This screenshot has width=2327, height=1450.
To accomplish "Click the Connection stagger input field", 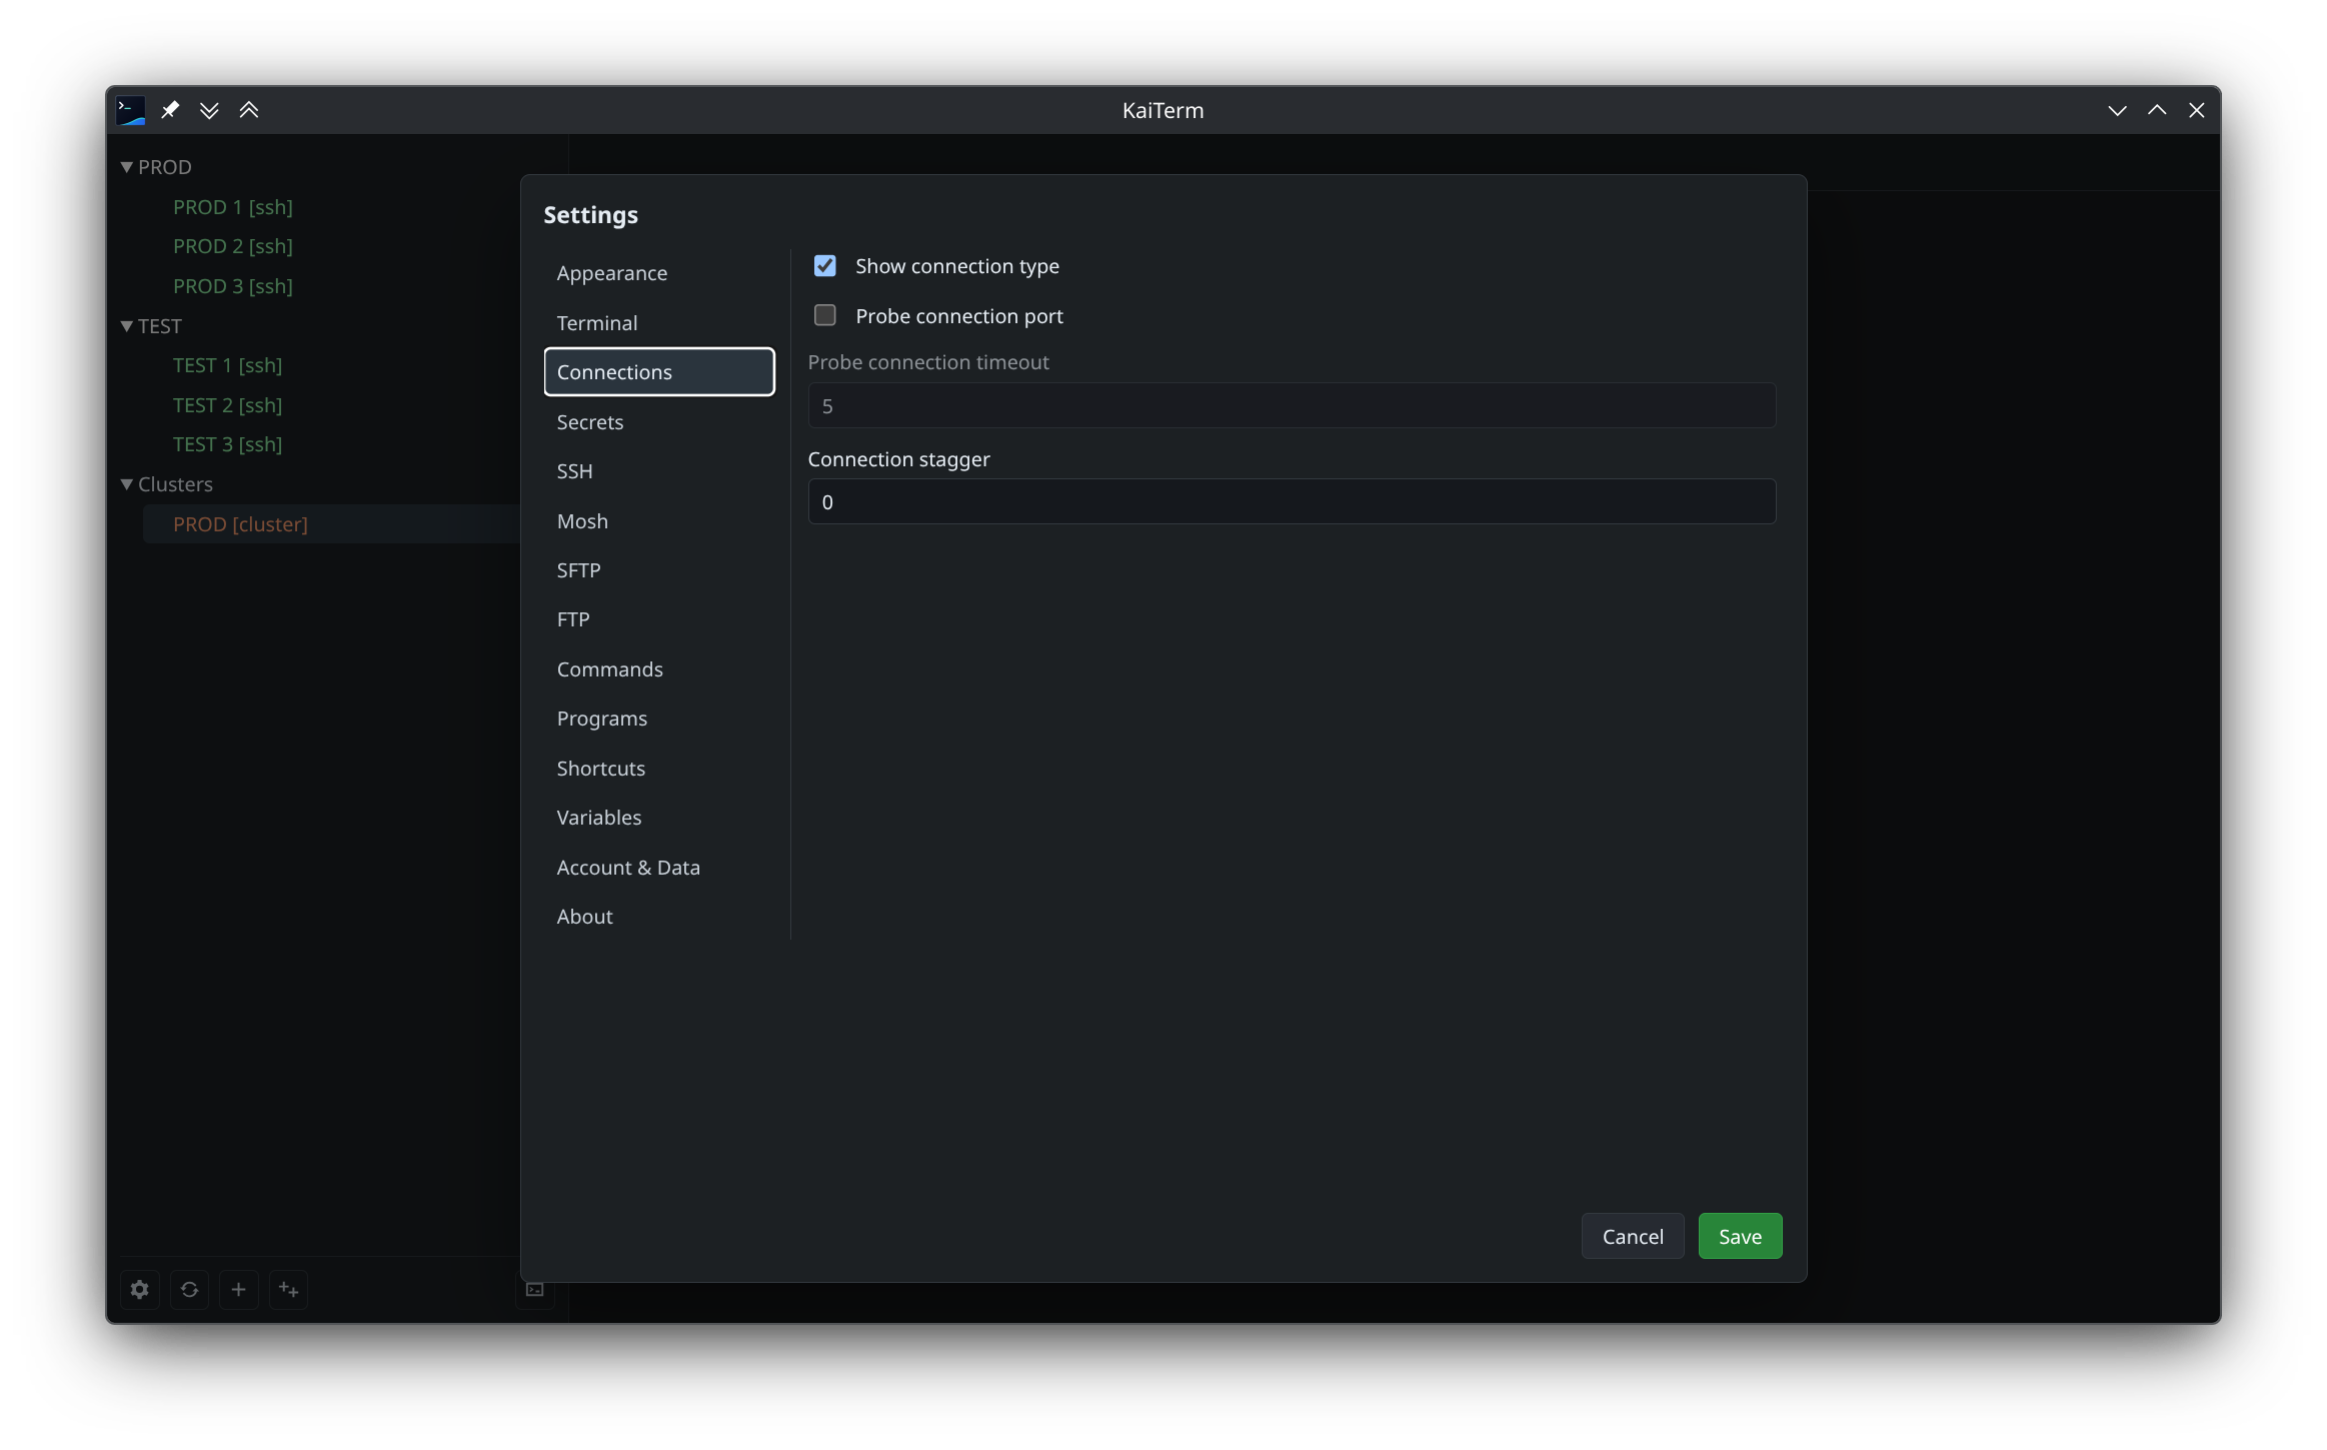I will tap(1291, 502).
